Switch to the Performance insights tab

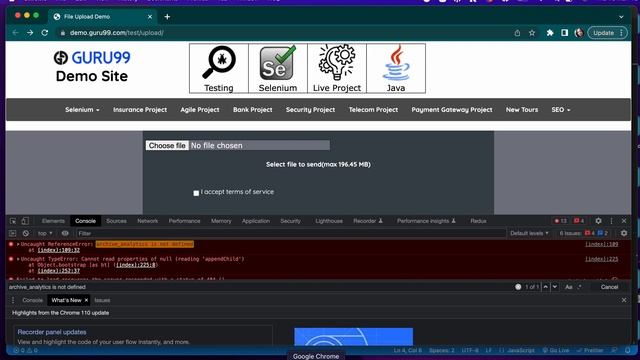(x=426, y=221)
